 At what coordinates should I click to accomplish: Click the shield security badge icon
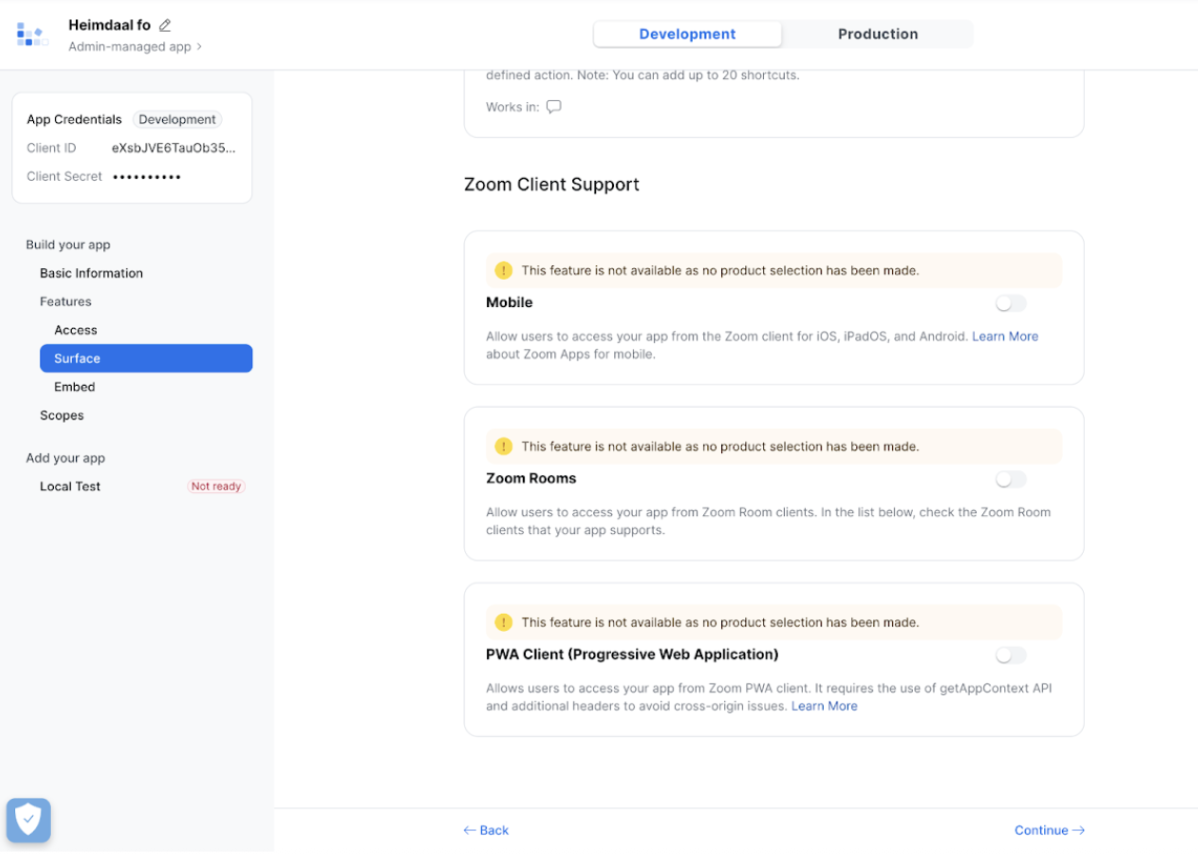[28, 820]
